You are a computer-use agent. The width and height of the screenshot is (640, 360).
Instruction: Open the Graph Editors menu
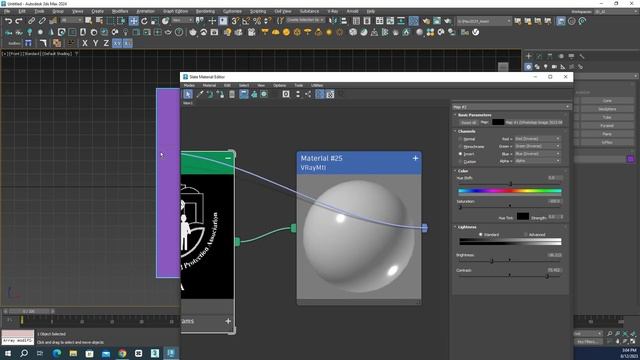tap(176, 11)
